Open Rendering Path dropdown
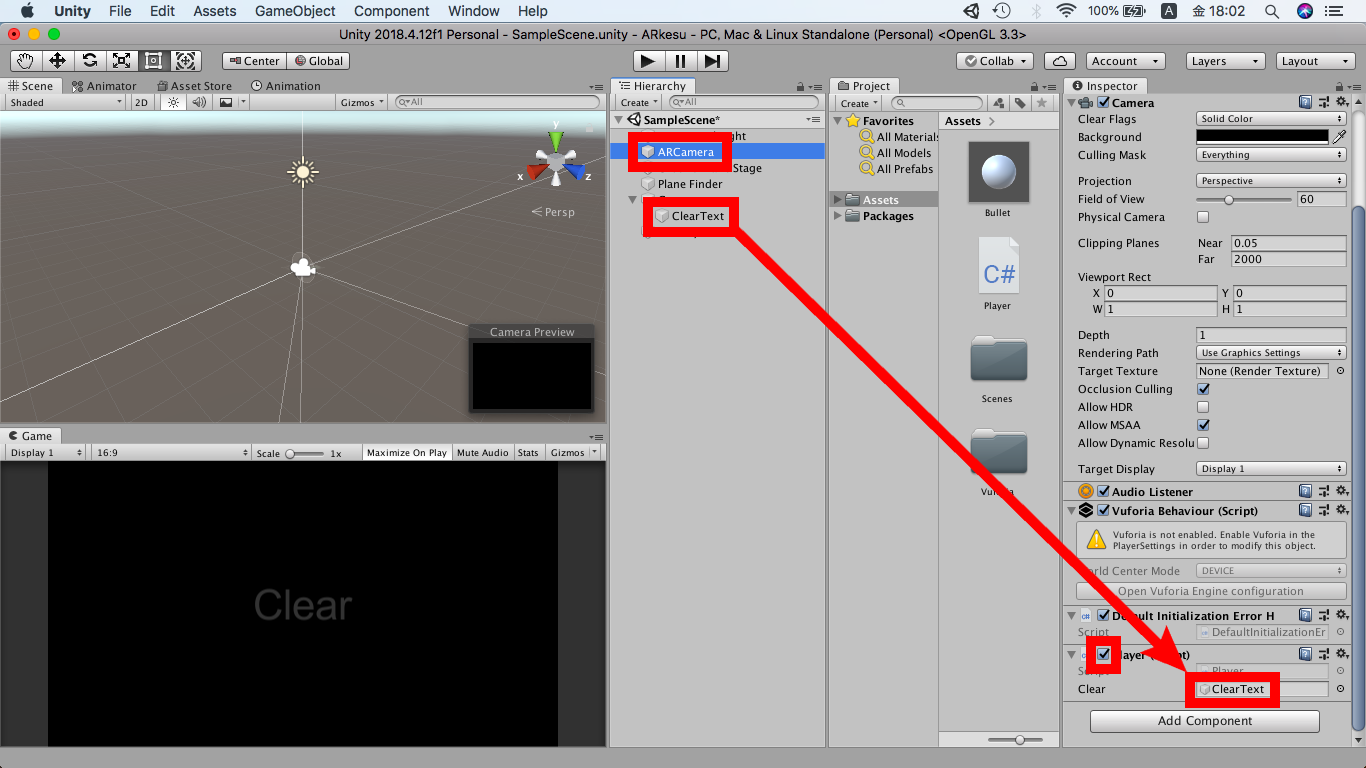This screenshot has height=768, width=1366. click(x=1271, y=353)
